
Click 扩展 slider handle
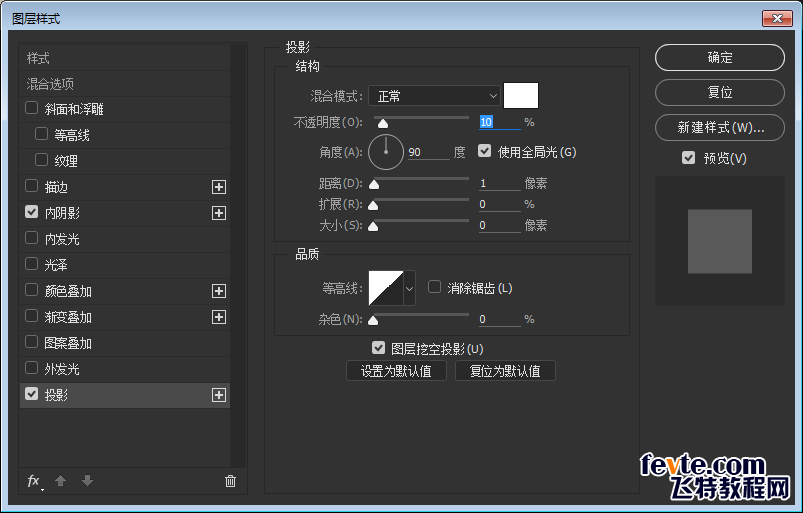373,205
